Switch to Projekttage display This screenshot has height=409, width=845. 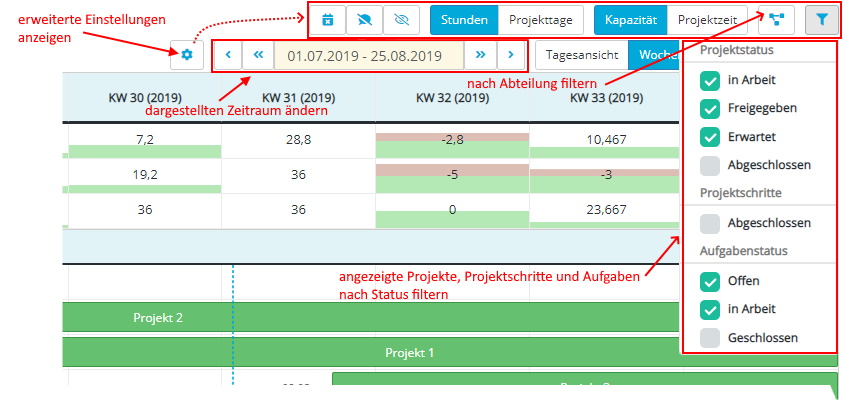point(540,20)
